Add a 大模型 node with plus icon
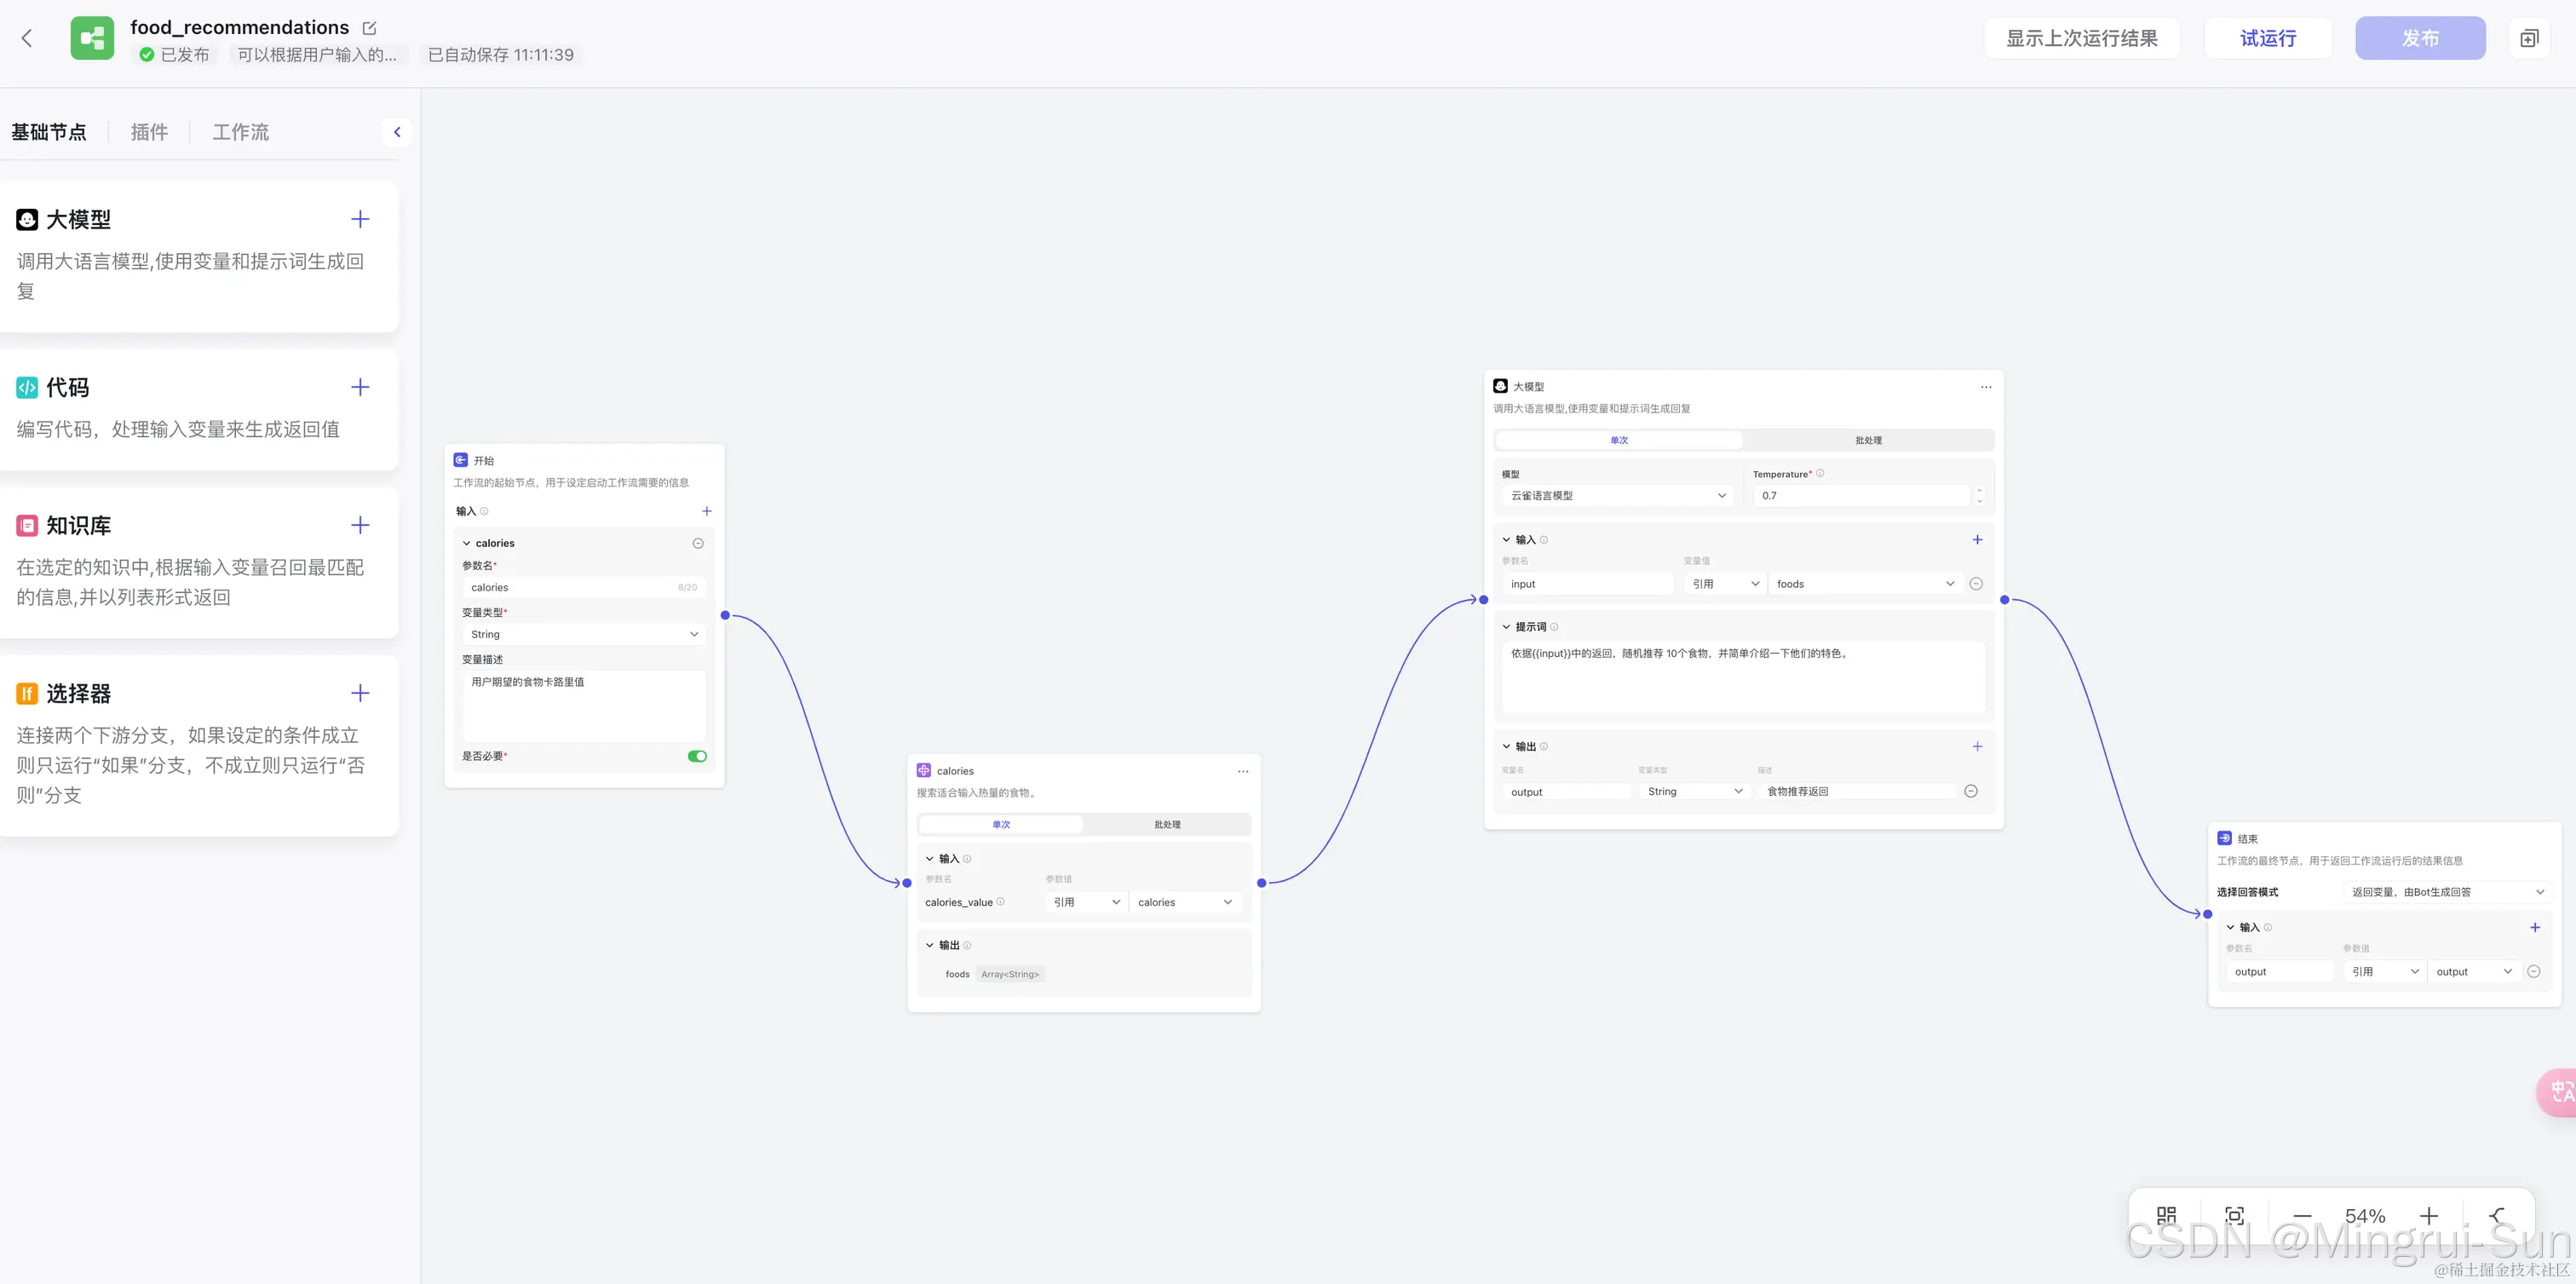 pyautogui.click(x=360, y=219)
